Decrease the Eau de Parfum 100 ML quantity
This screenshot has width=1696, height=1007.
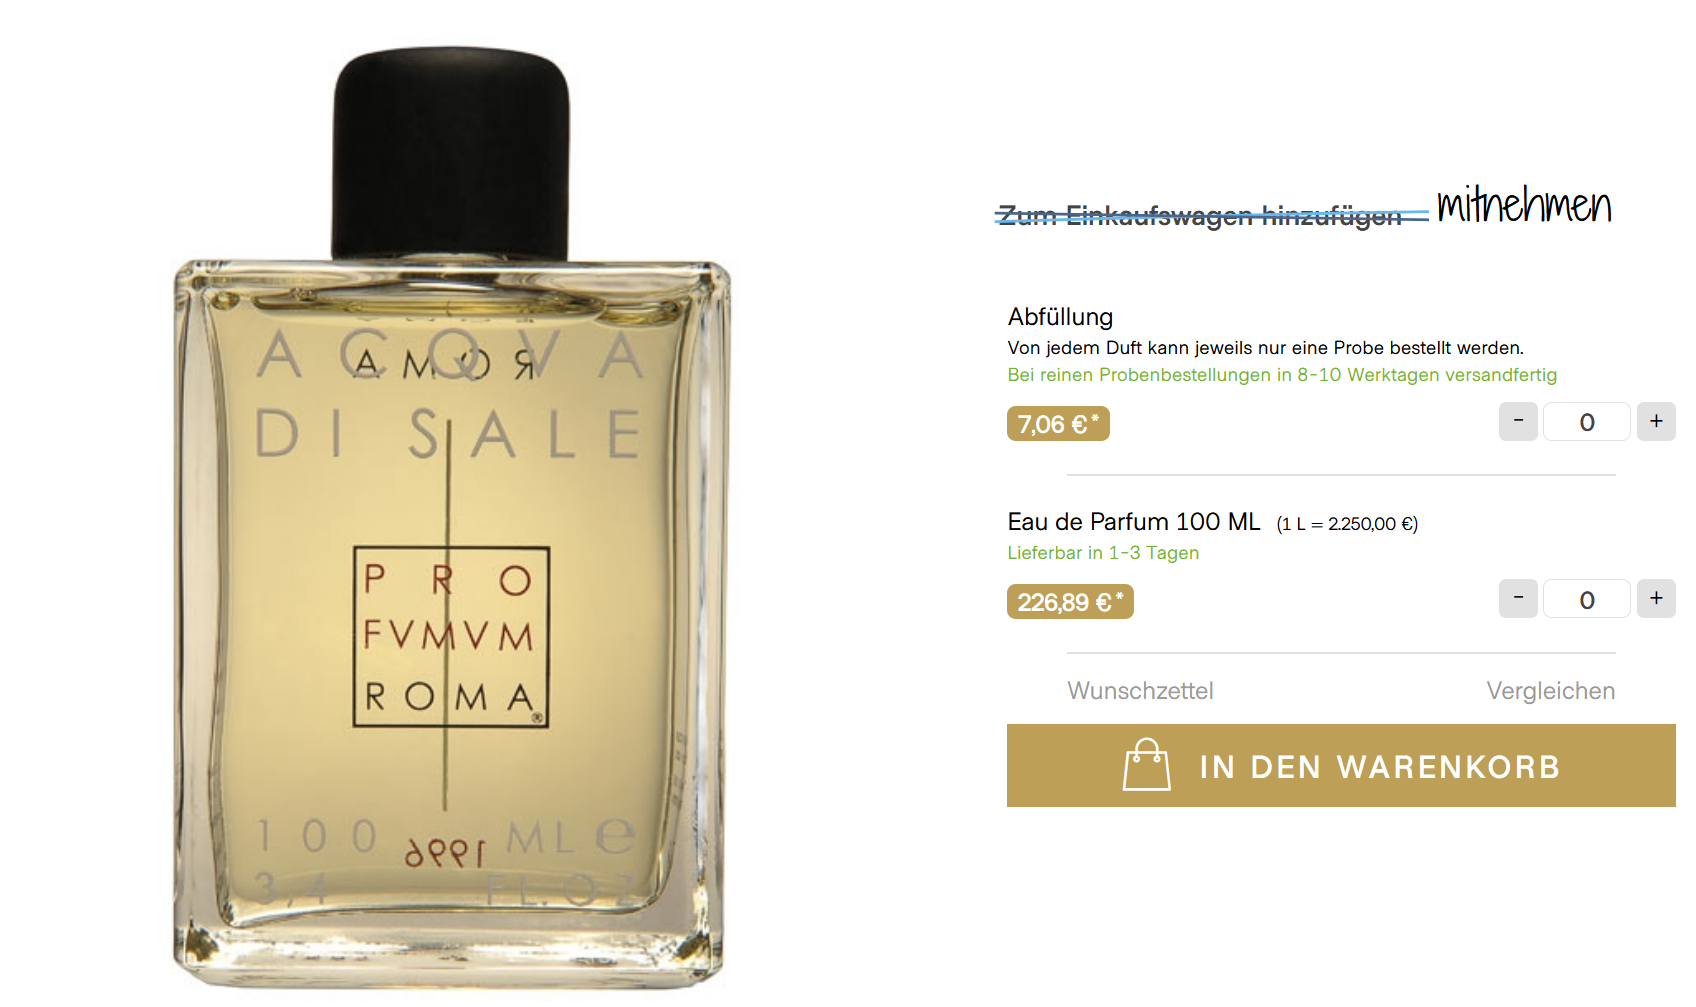[1518, 598]
